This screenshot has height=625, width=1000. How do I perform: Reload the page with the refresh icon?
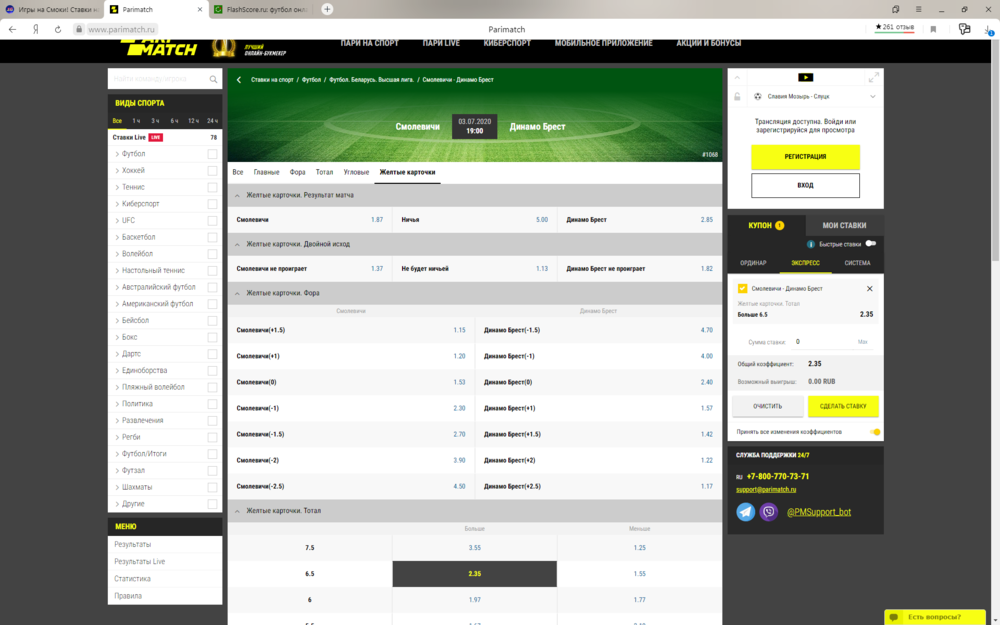(58, 29)
